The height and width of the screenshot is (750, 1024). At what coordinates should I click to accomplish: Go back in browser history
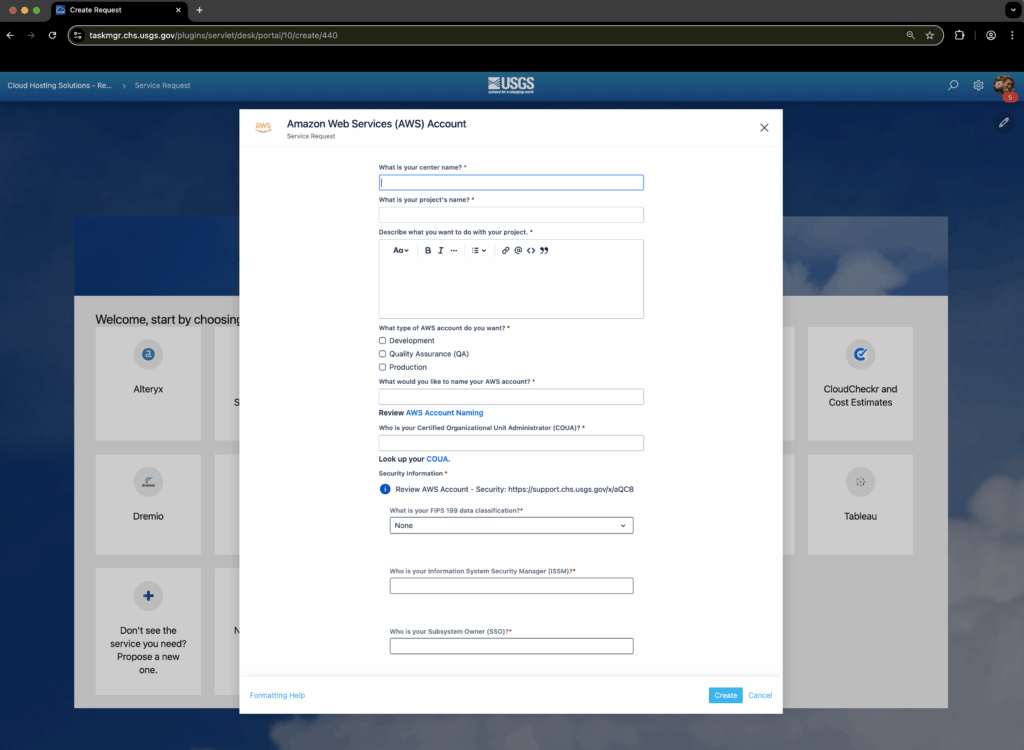10,35
